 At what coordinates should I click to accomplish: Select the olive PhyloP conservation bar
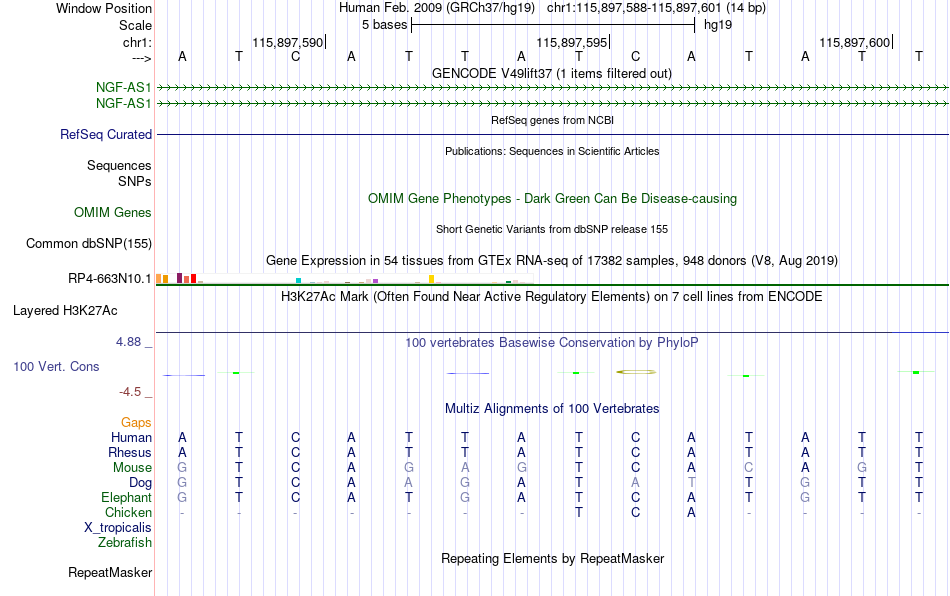click(636, 372)
